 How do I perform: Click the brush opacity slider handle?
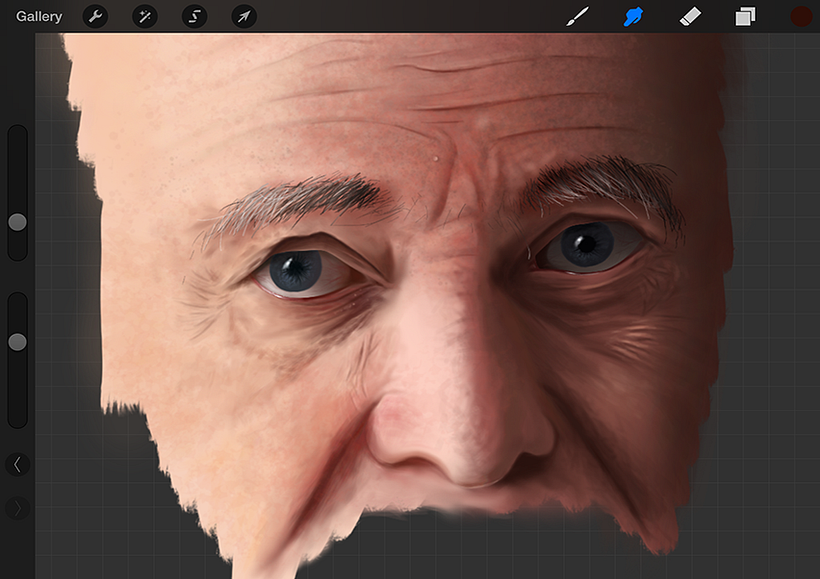[x=17, y=342]
